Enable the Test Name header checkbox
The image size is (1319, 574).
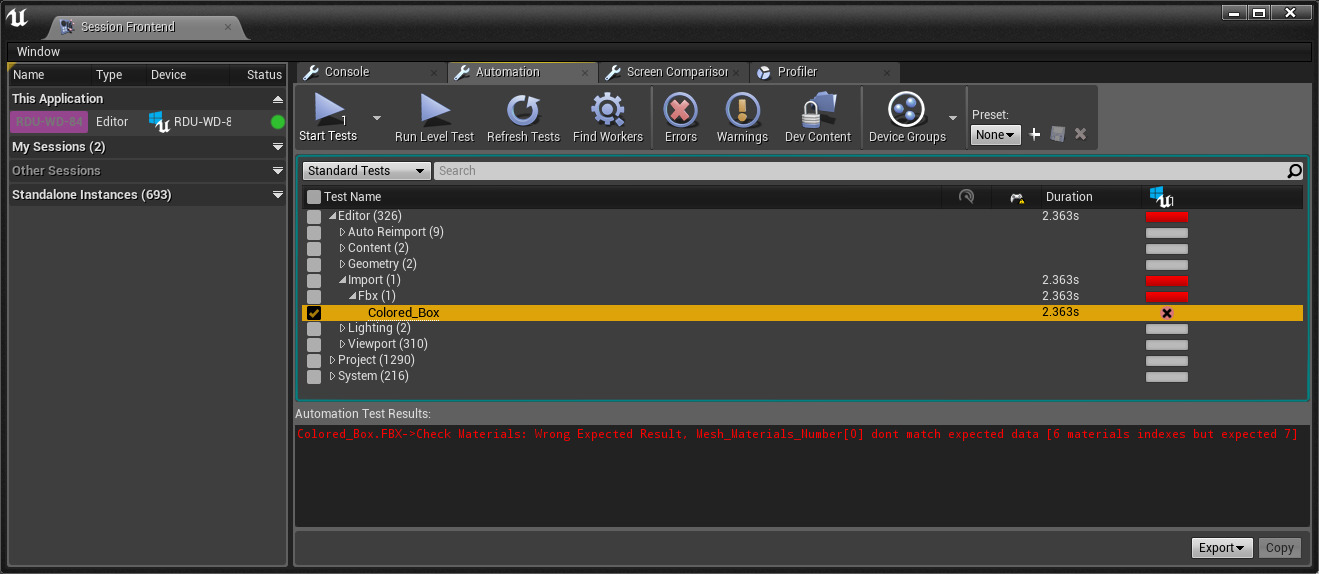[314, 197]
